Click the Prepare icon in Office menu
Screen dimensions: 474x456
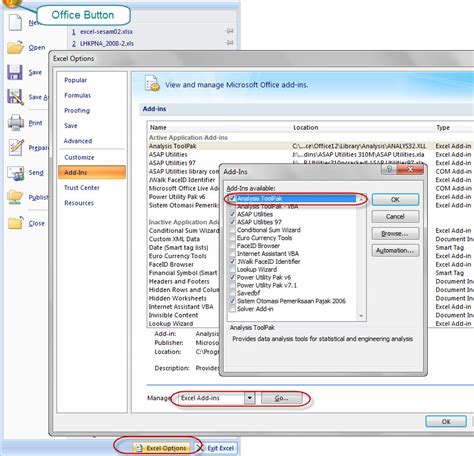16,147
